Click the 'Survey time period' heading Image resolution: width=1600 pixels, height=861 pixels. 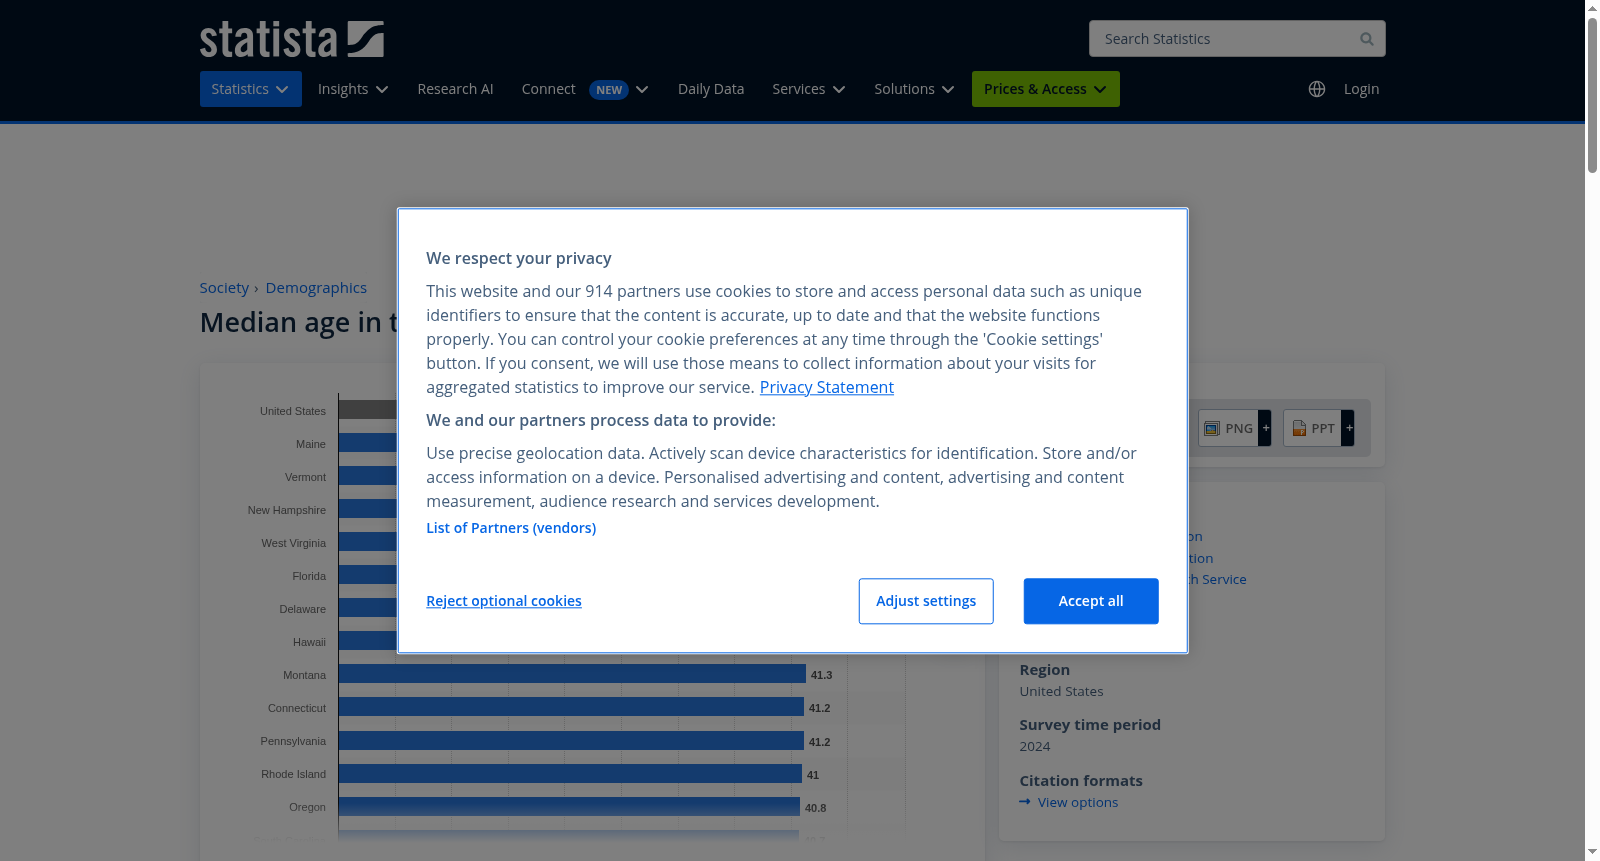1090,725
